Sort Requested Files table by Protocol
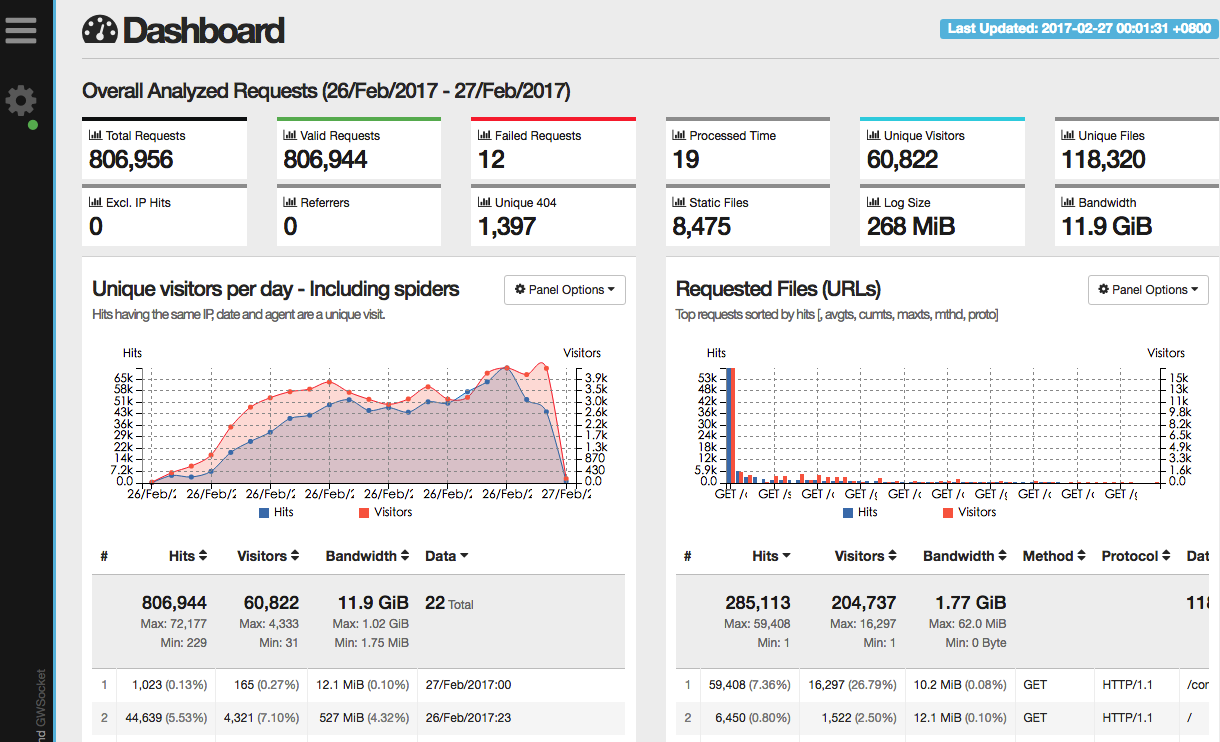Image resolution: width=1220 pixels, height=742 pixels. click(x=1136, y=556)
